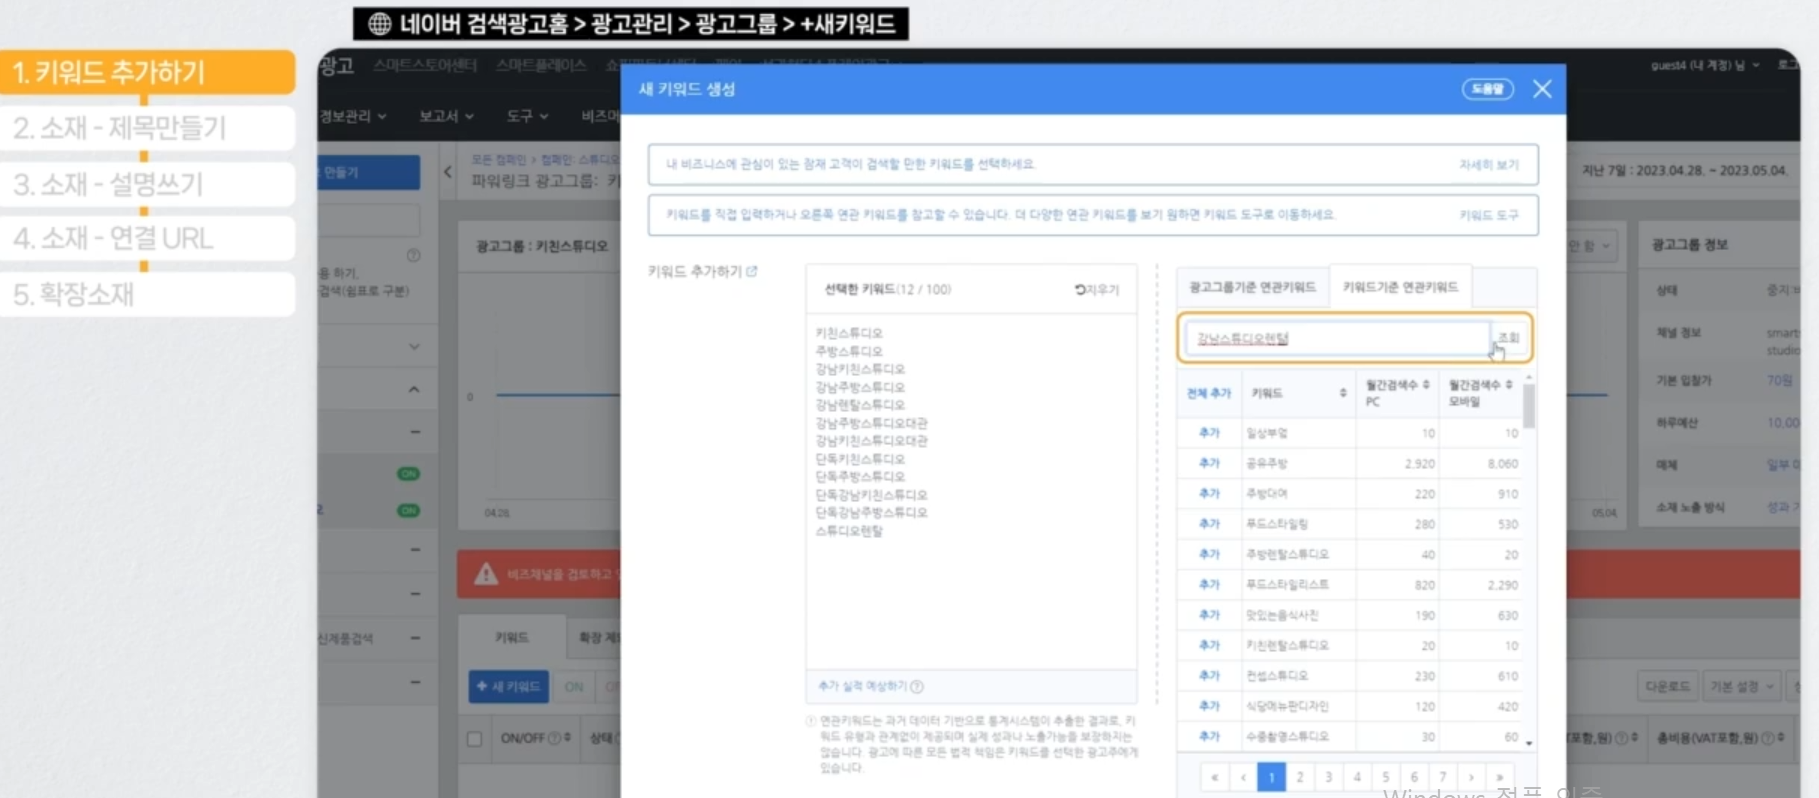Viewport: 1819px width, 798px height.
Task: Open the guest4 account dropdown
Action: pos(1705,65)
